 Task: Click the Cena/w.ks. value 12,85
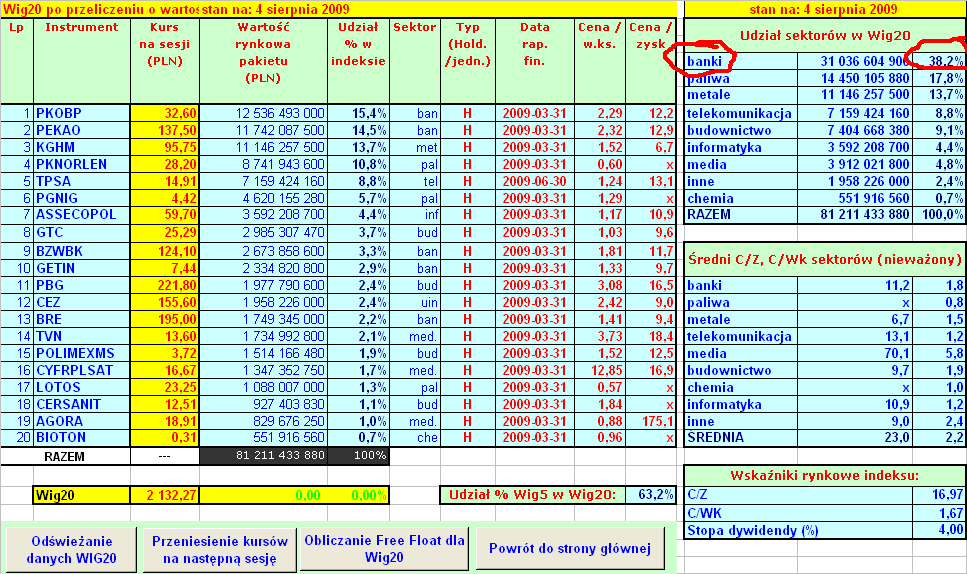[x=600, y=370]
